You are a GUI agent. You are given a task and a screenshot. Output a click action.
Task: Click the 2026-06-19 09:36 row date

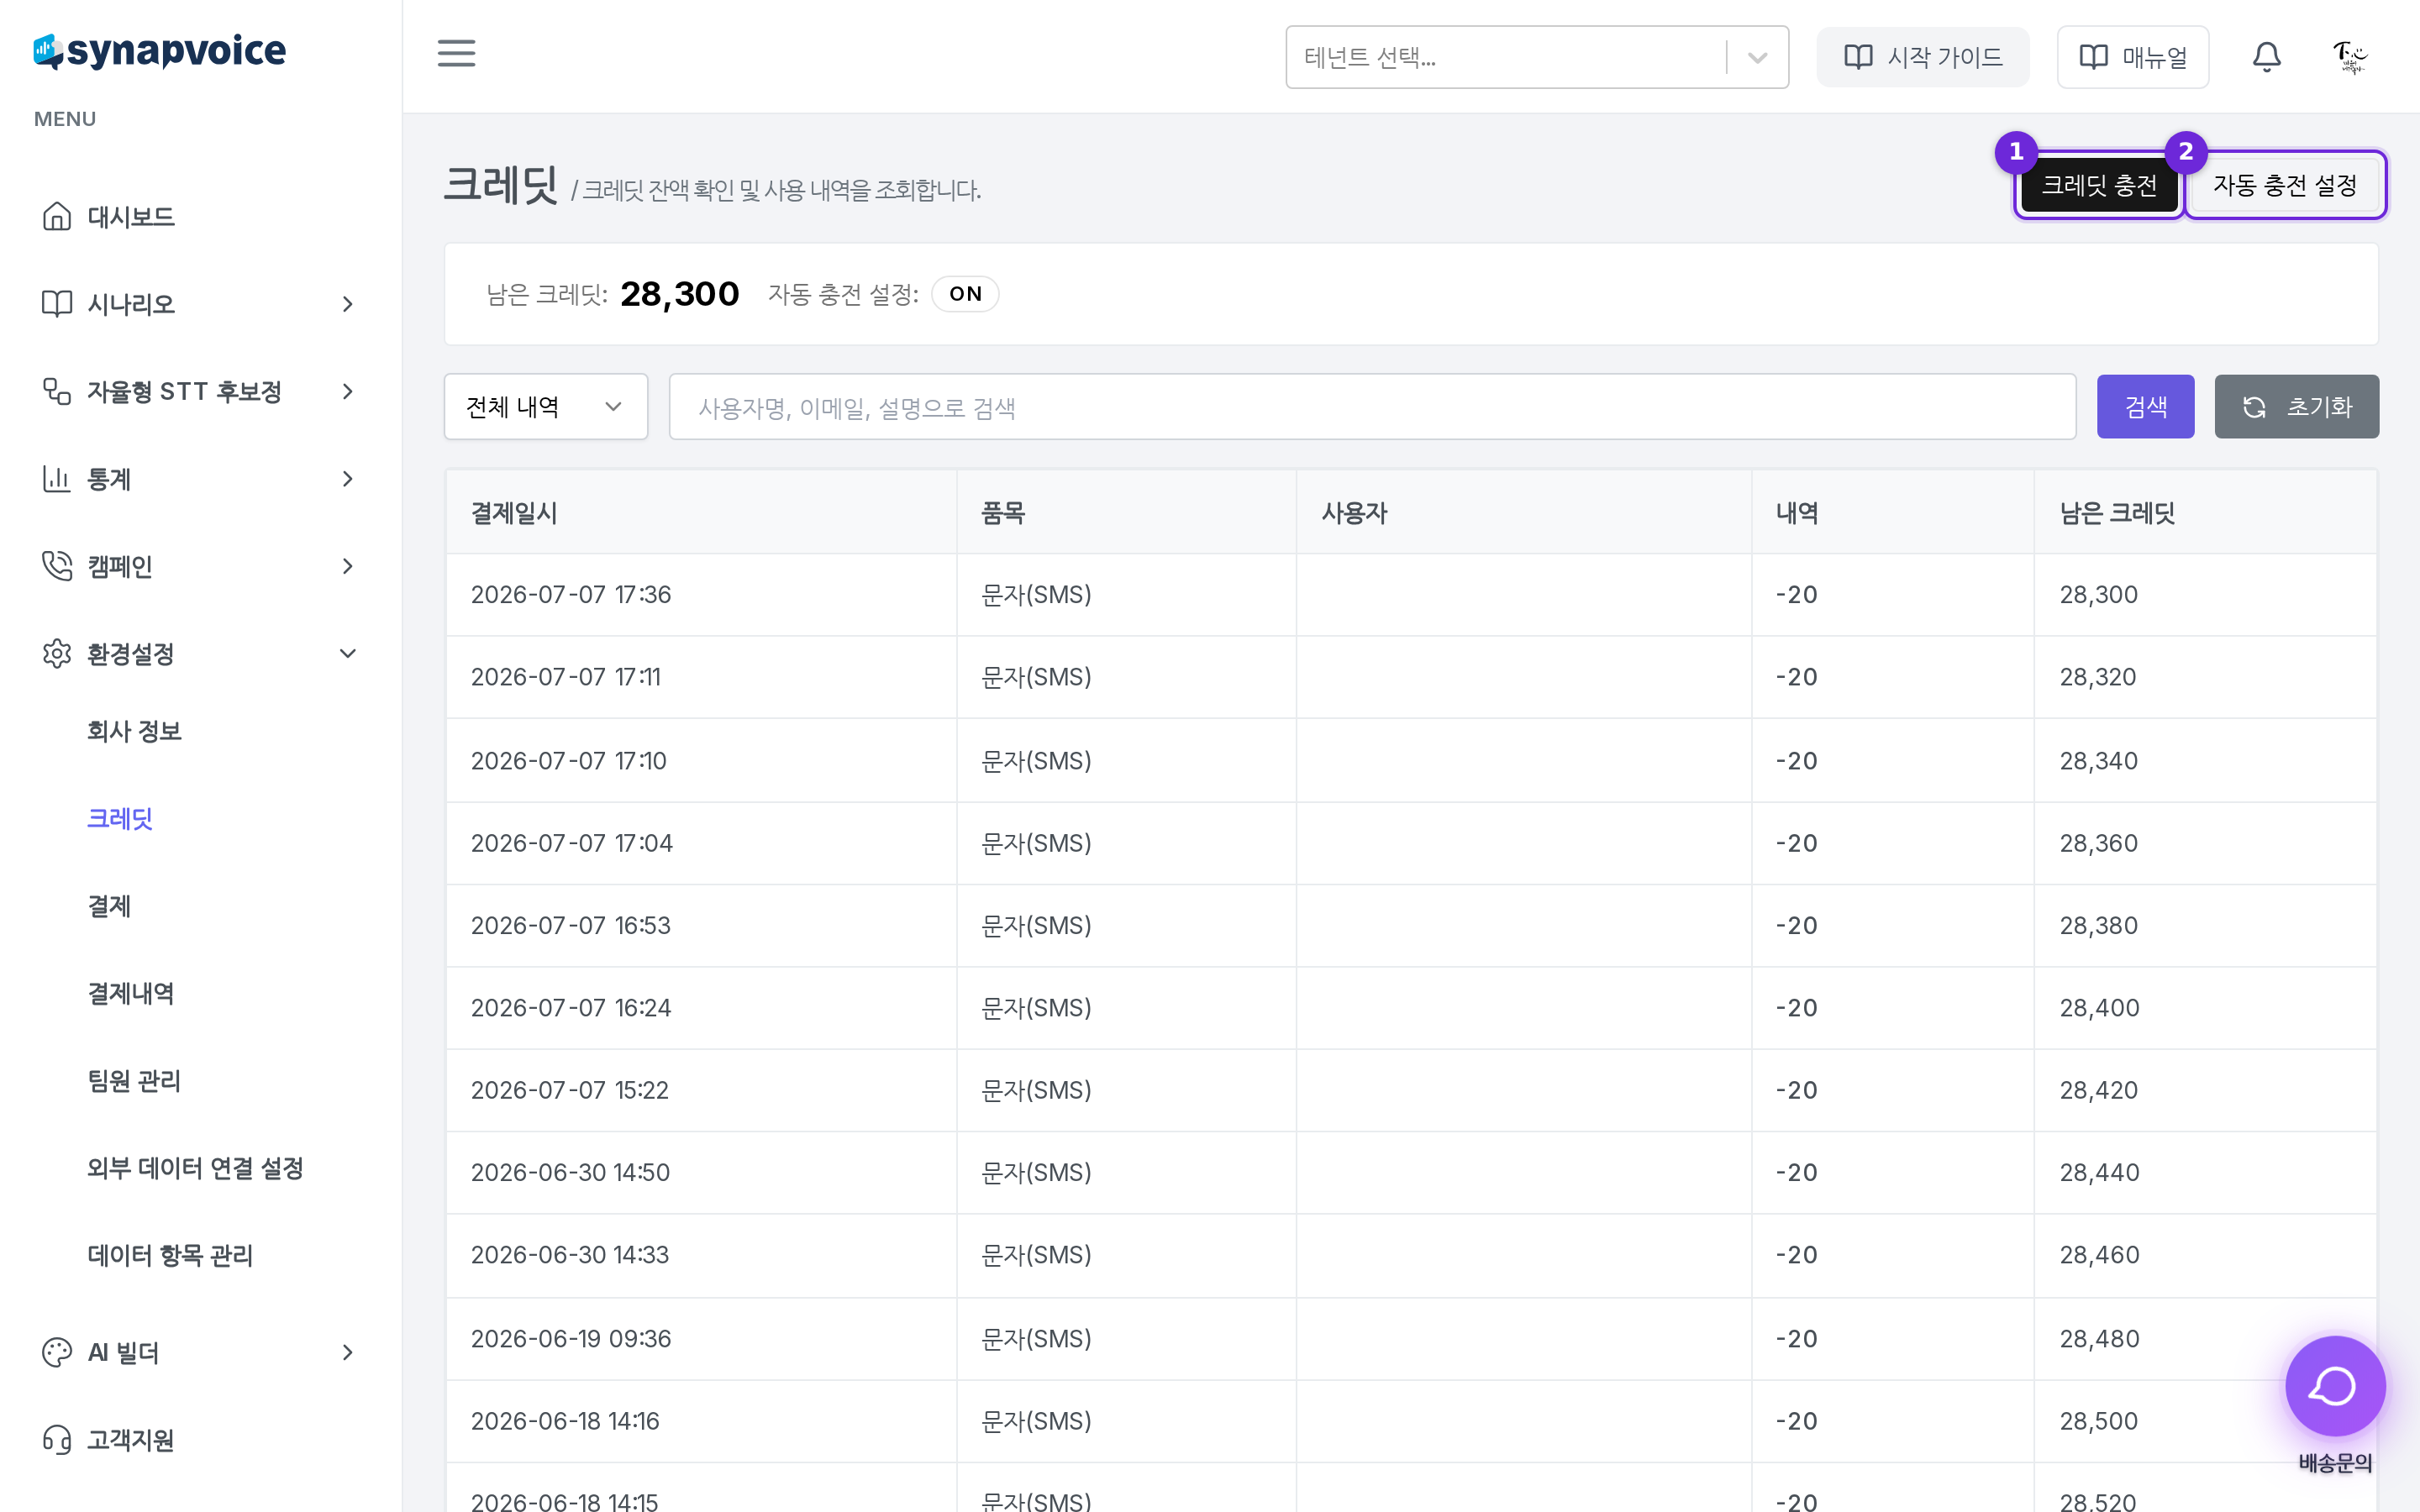tap(571, 1338)
